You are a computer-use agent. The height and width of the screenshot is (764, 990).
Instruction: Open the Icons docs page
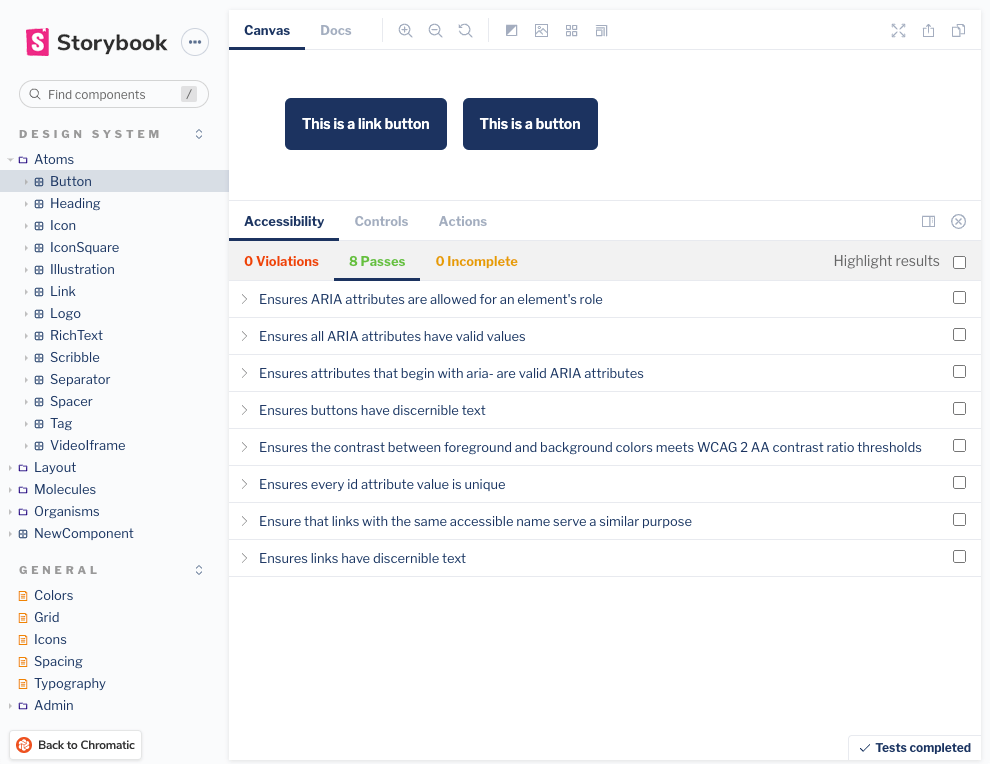(x=50, y=640)
